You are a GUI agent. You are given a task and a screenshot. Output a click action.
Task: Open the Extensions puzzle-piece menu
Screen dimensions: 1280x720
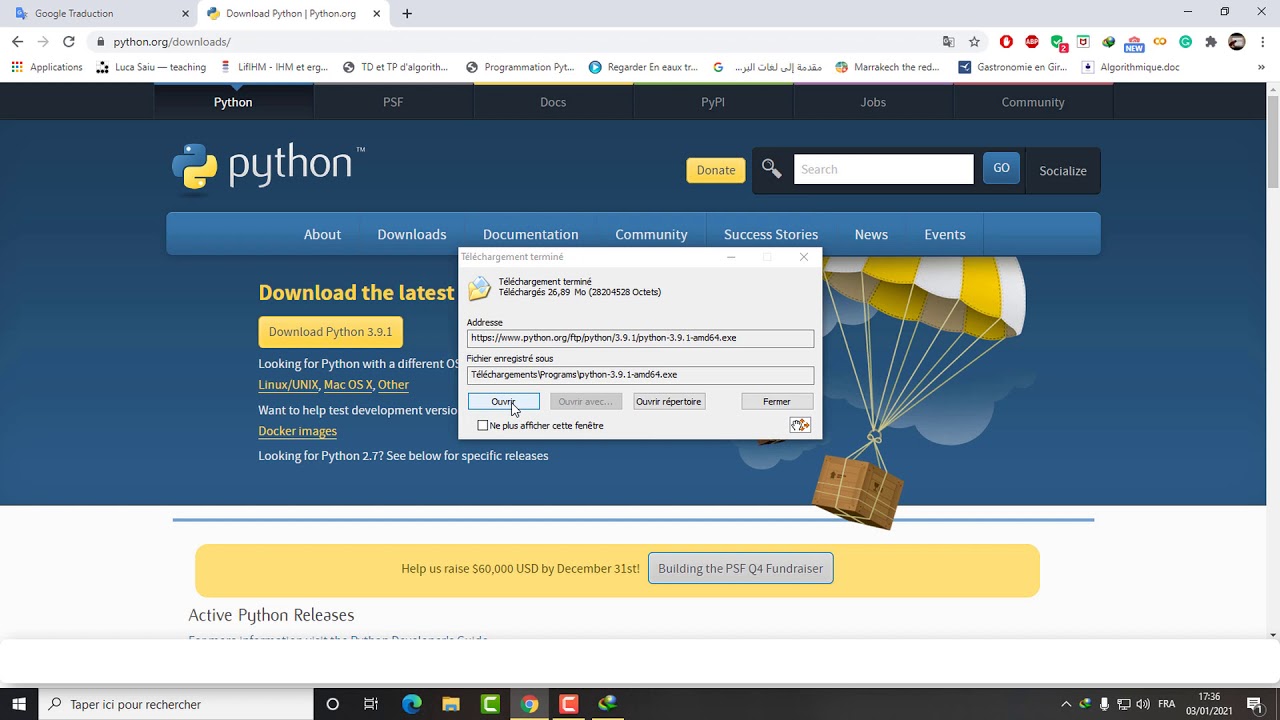(1211, 42)
